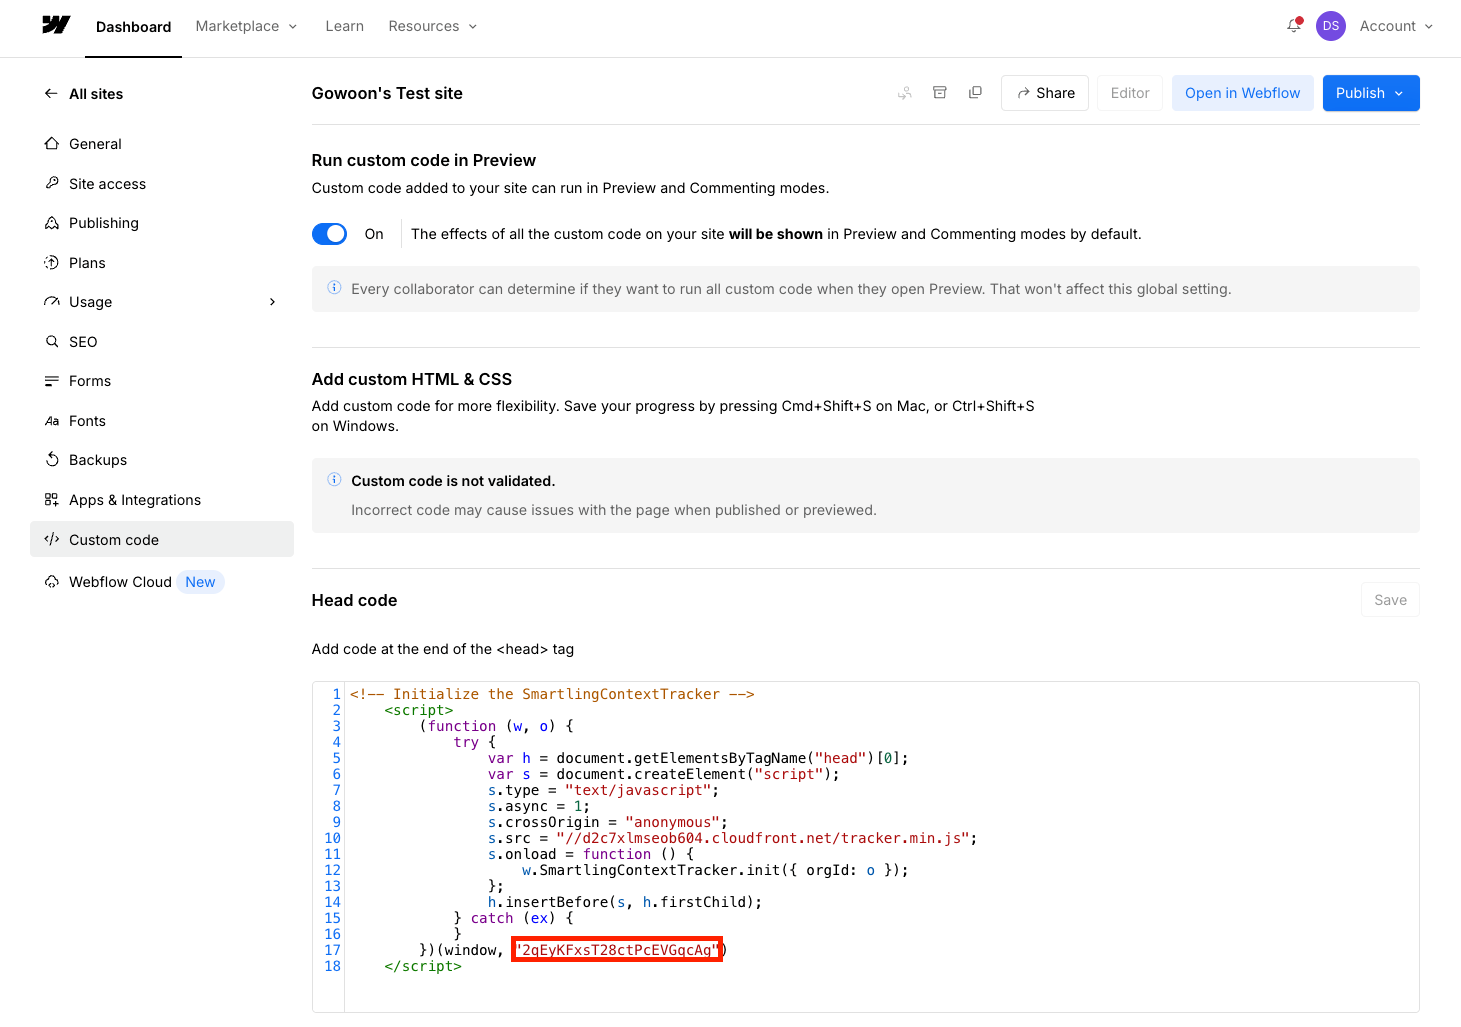This screenshot has height=1027, width=1461.
Task: Click the SEO magnifier icon
Action: point(52,342)
